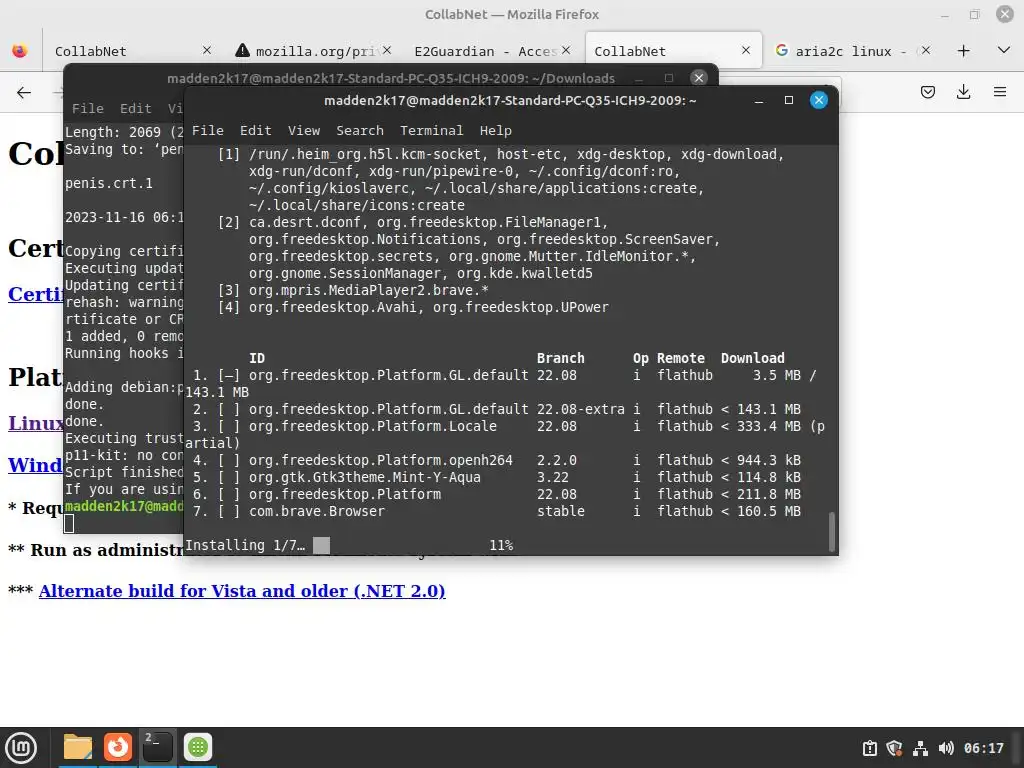The image size is (1024, 768).
Task: Open Help menu in front terminal
Action: click(x=496, y=131)
